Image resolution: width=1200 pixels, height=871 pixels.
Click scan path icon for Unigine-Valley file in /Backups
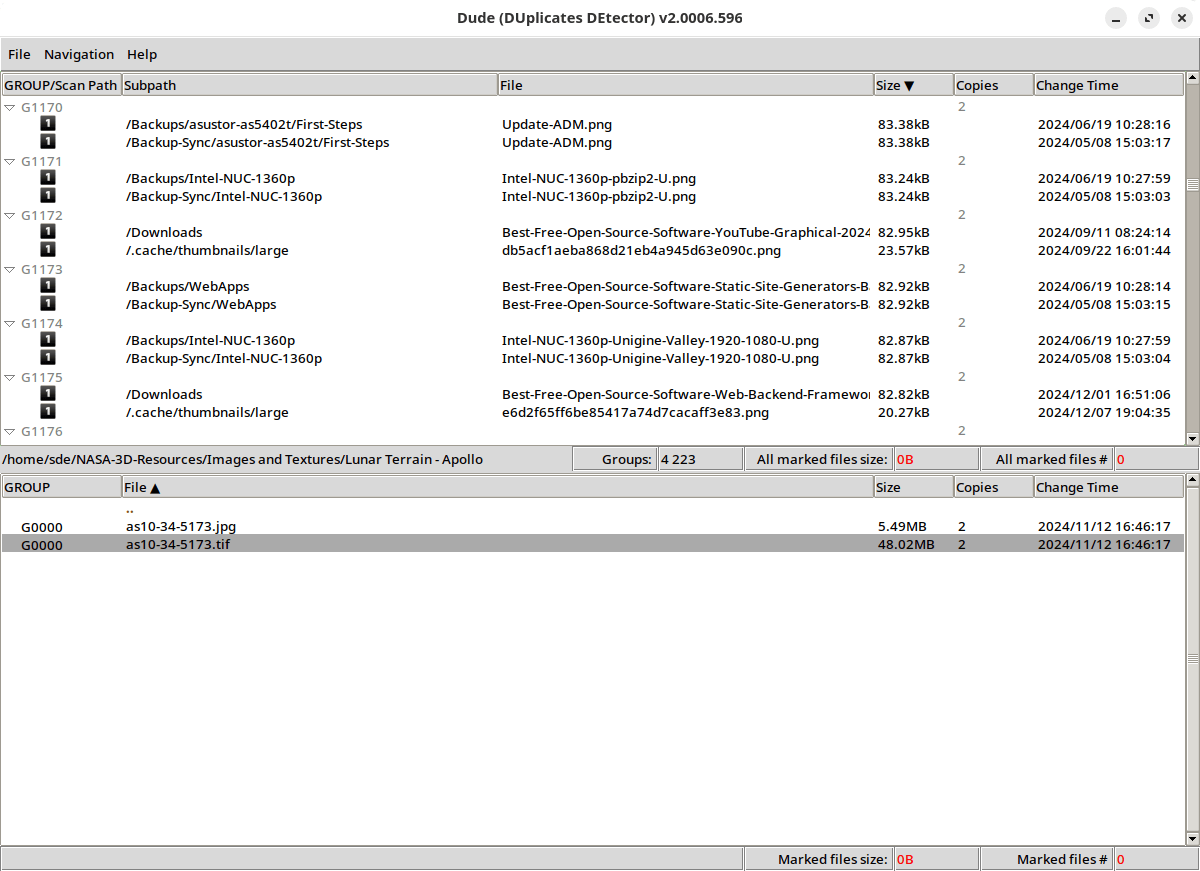pyautogui.click(x=48, y=340)
